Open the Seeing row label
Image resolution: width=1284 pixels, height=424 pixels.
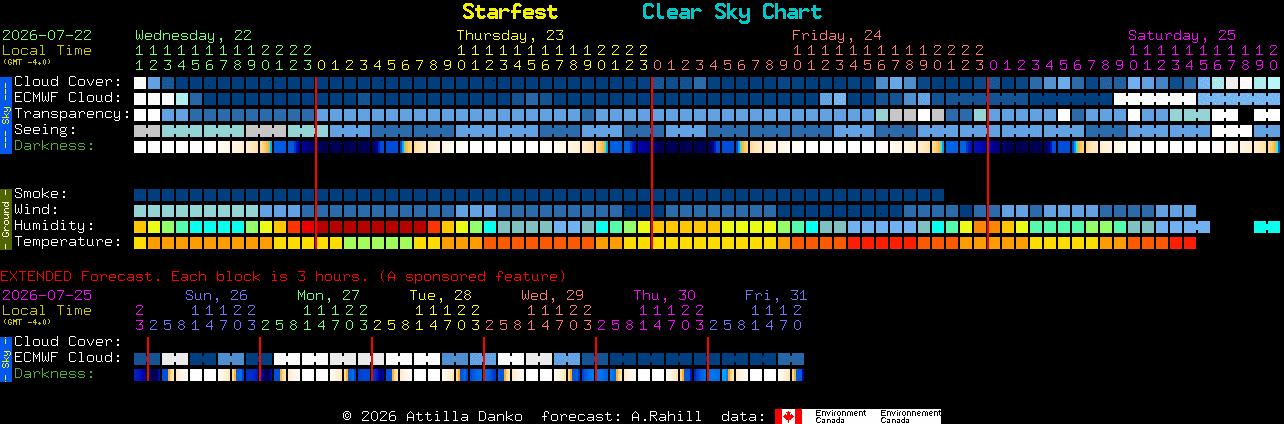point(45,129)
